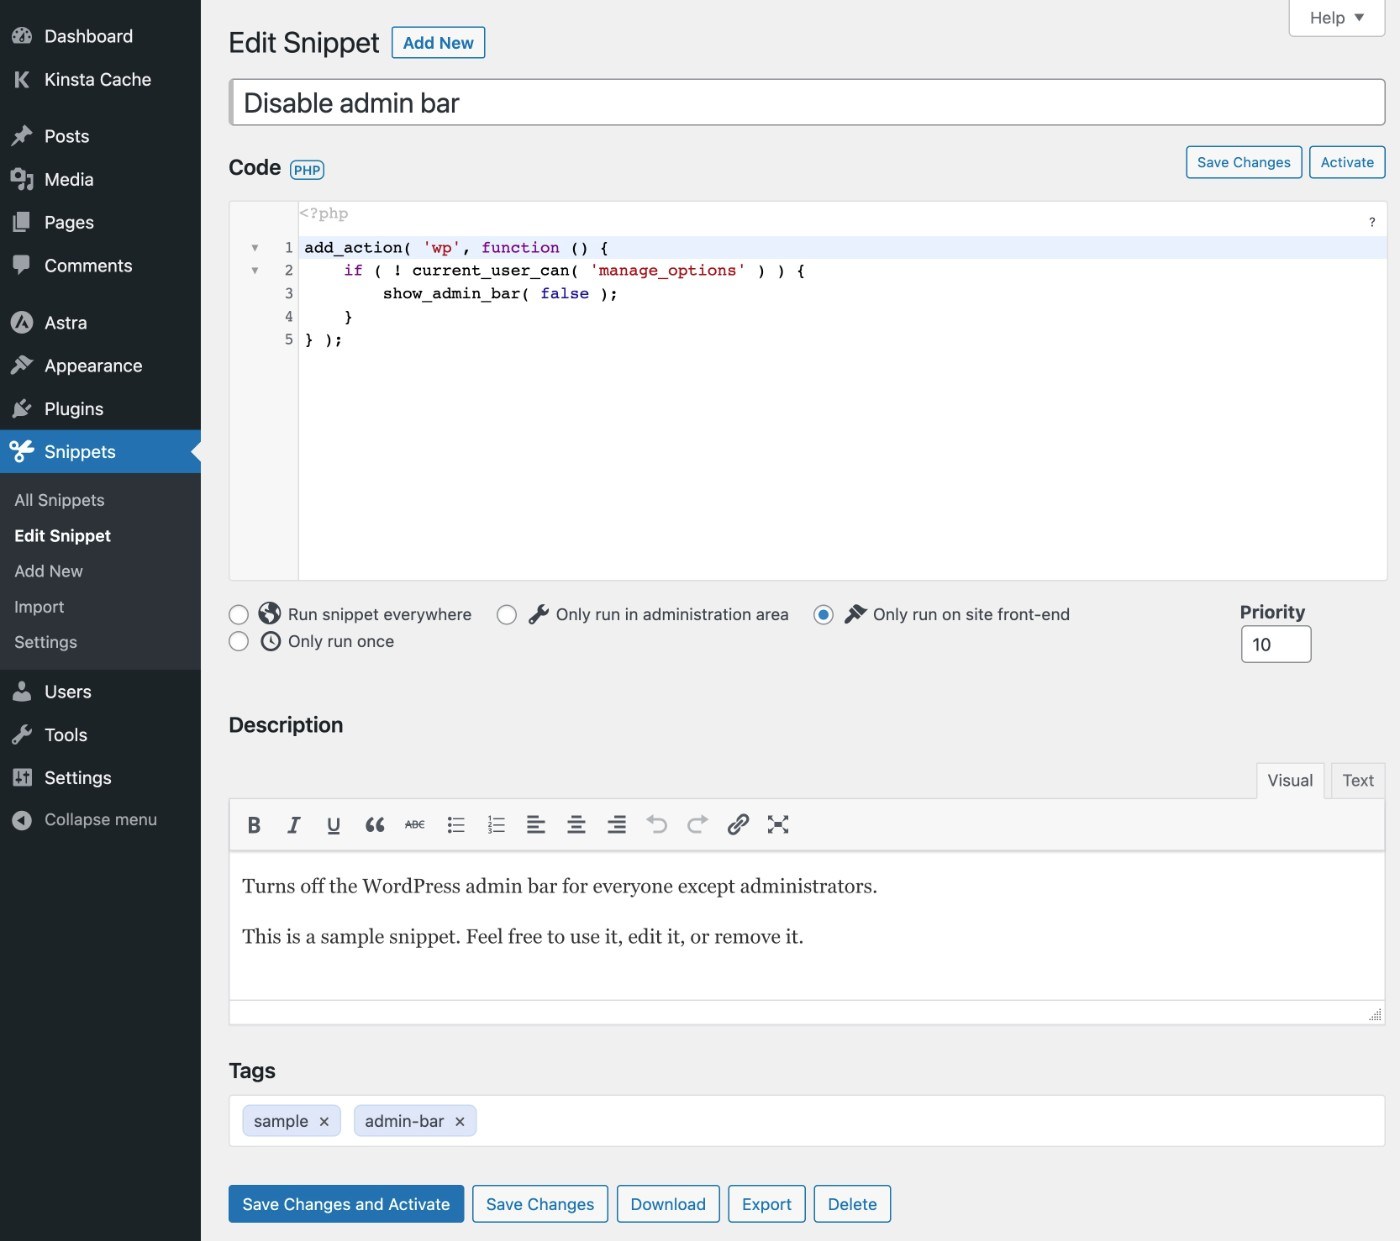Add a new snippet via Add New button

tap(437, 42)
